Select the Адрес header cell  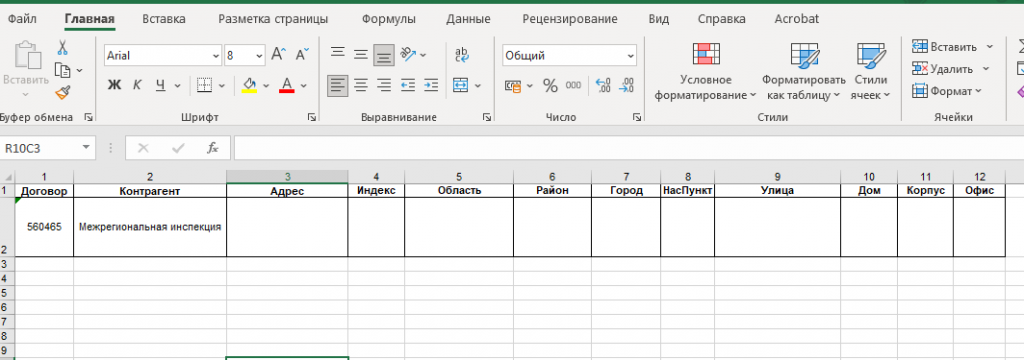[287, 191]
